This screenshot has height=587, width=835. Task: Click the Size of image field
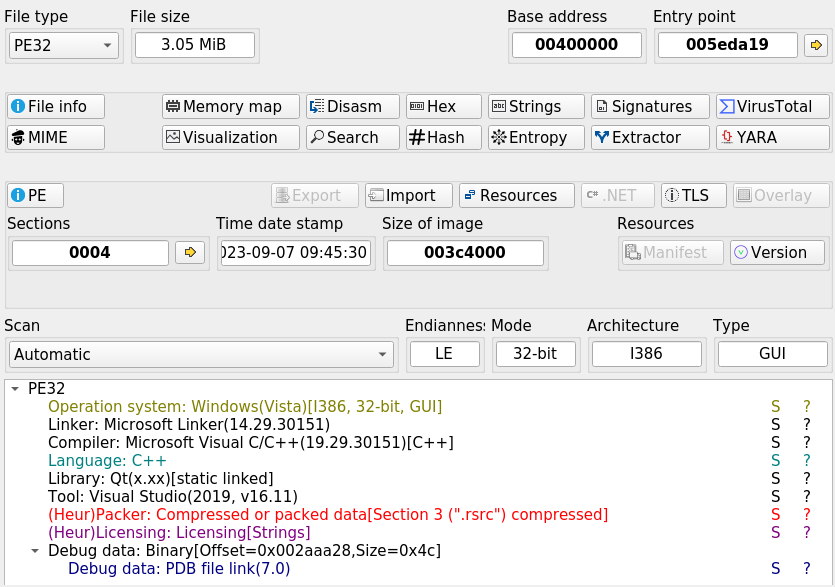point(465,252)
